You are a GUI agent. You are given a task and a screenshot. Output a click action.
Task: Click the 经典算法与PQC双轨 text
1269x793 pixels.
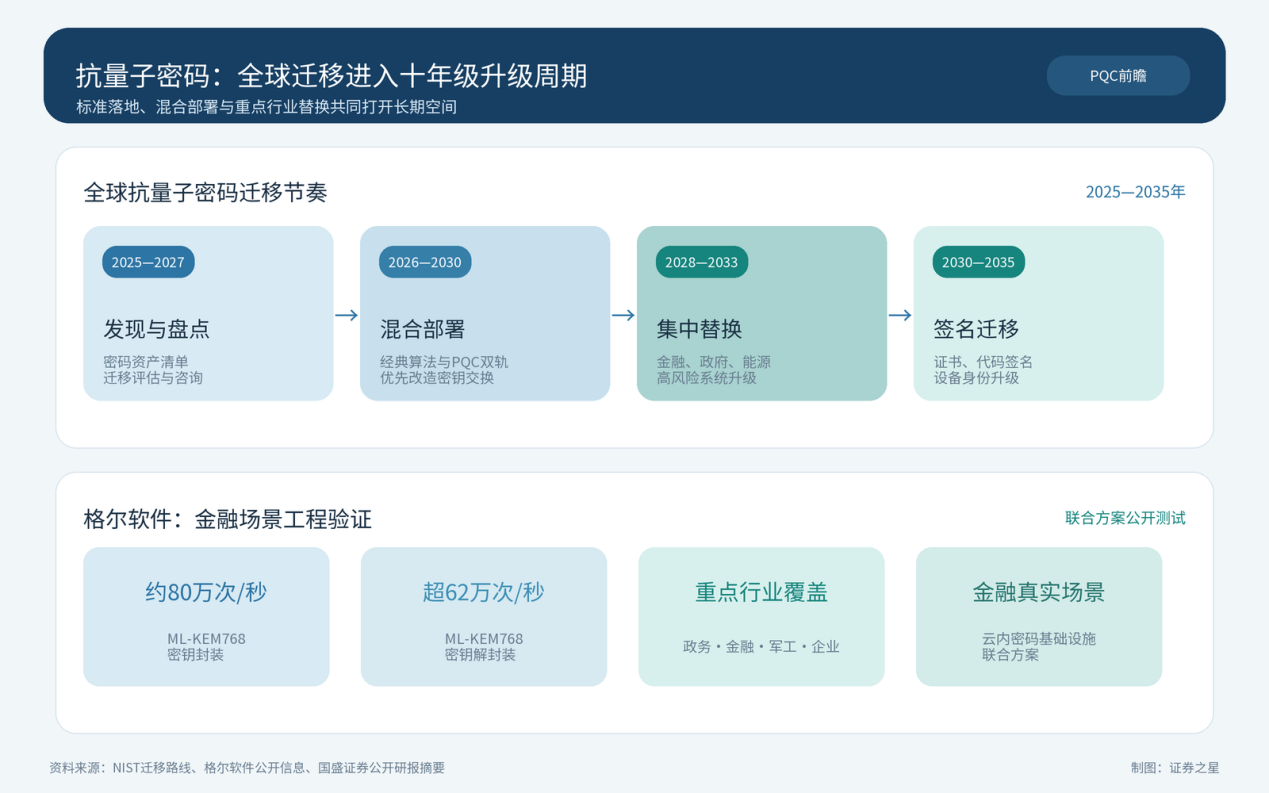click(444, 362)
